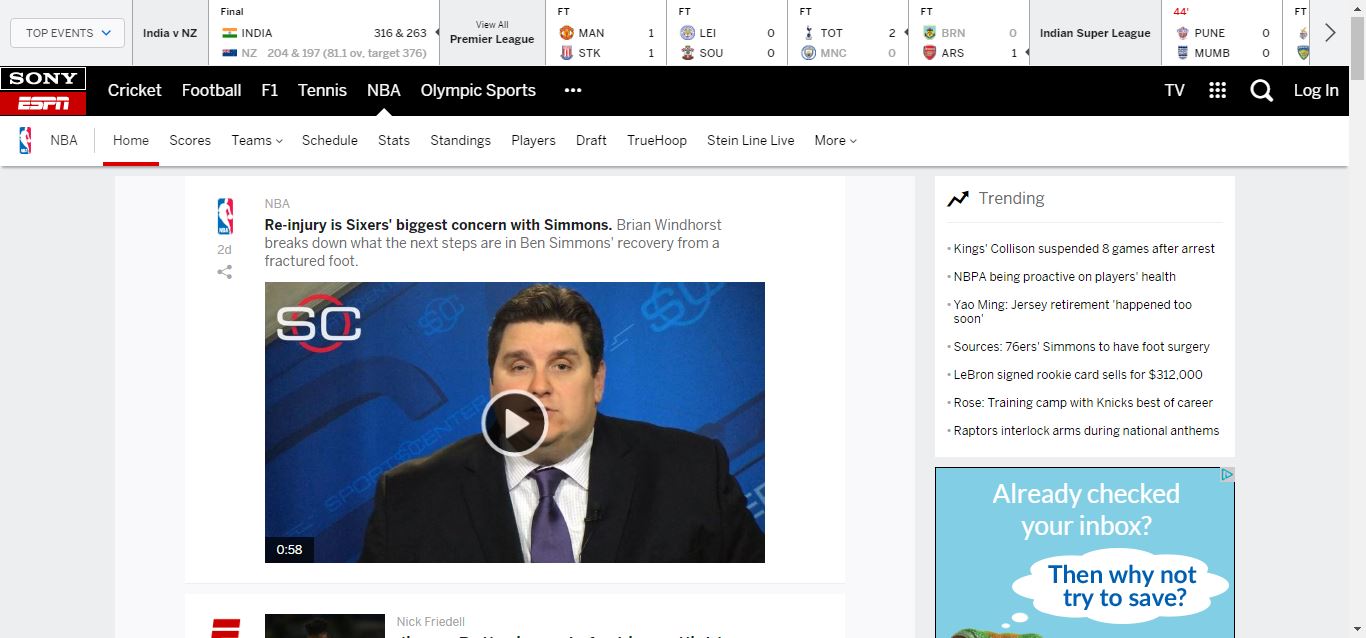Open the Schedule tab

330,141
